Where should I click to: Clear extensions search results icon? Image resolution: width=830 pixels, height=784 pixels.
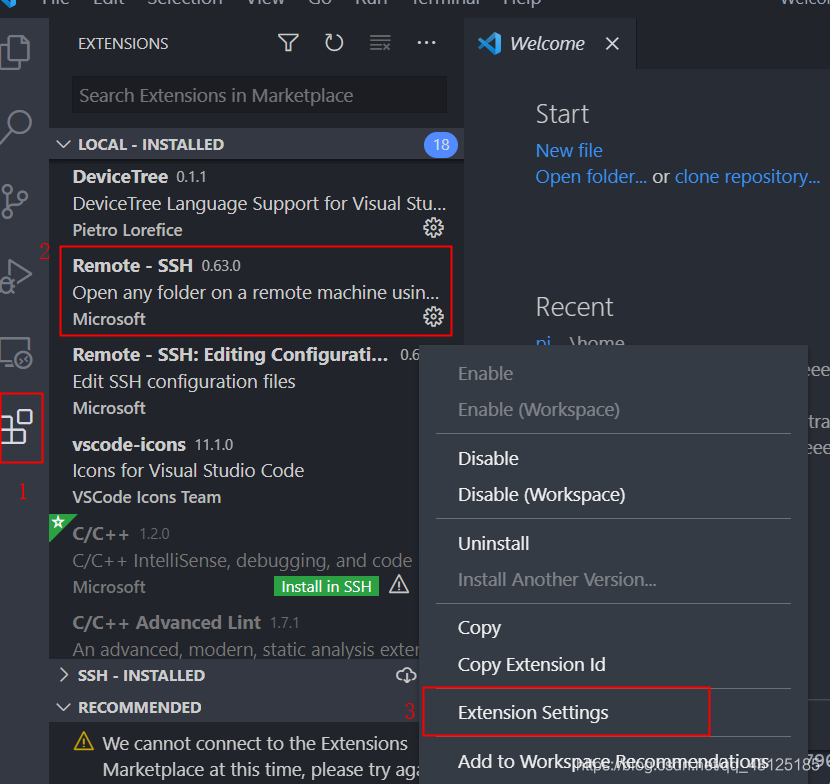380,43
